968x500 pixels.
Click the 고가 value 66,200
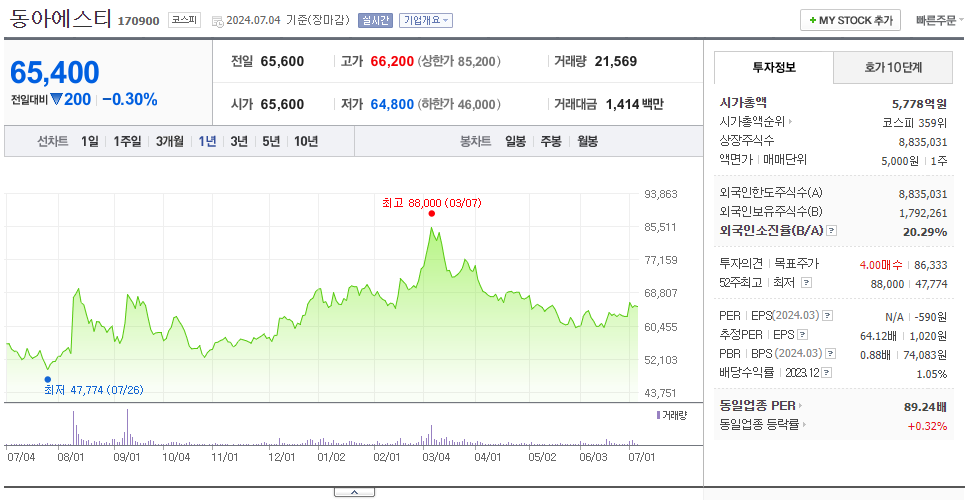[x=392, y=62]
